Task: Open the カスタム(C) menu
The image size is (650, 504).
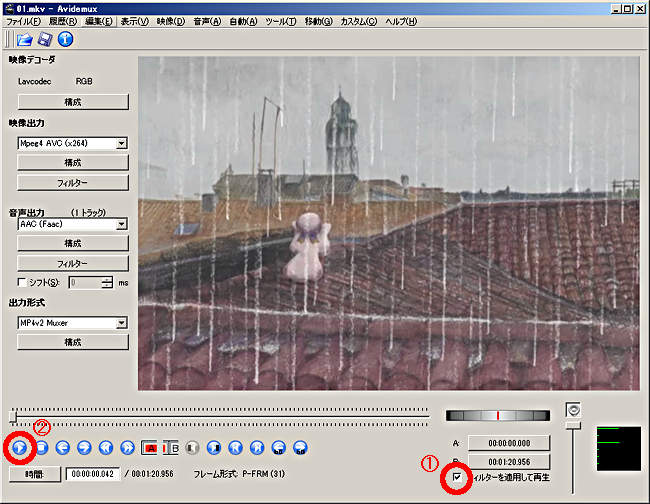Action: [359, 21]
